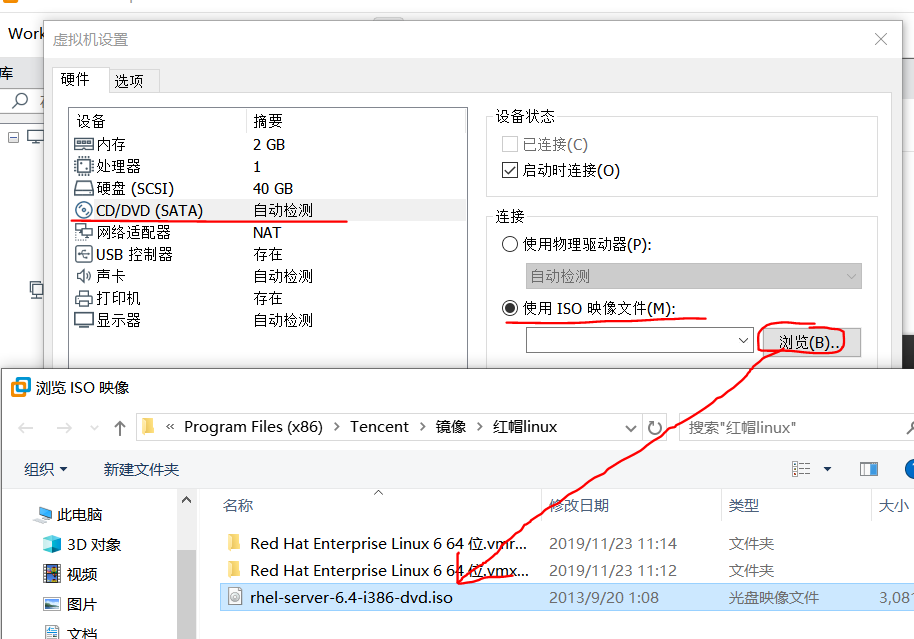The image size is (914, 639).
Task: Click the 40 GB hard disk summary
Action: coord(273,188)
